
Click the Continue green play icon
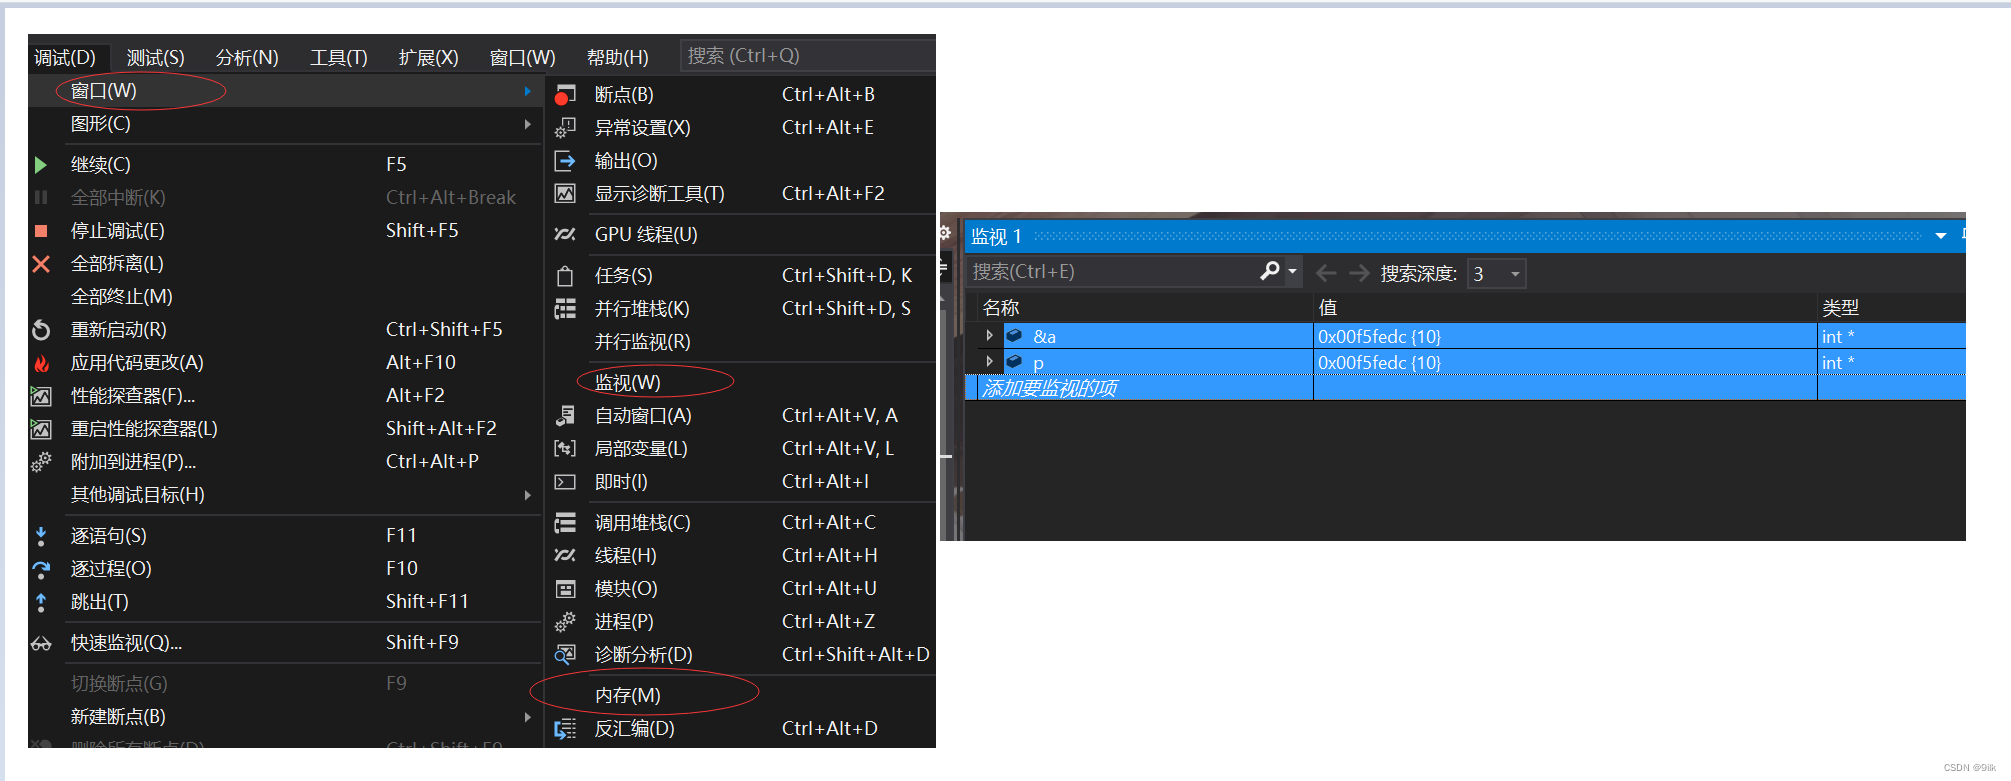point(41,164)
